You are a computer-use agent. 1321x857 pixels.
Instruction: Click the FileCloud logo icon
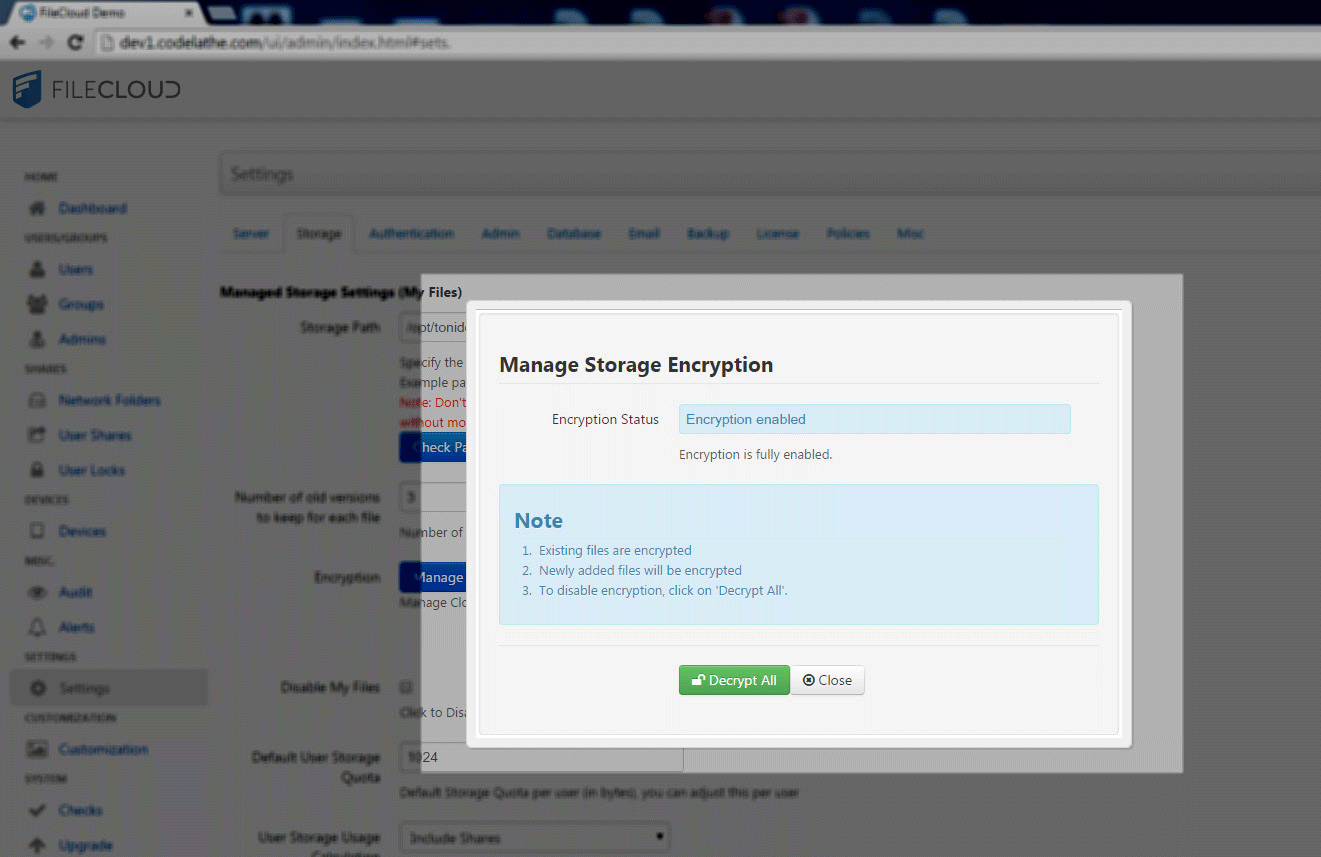[27, 89]
